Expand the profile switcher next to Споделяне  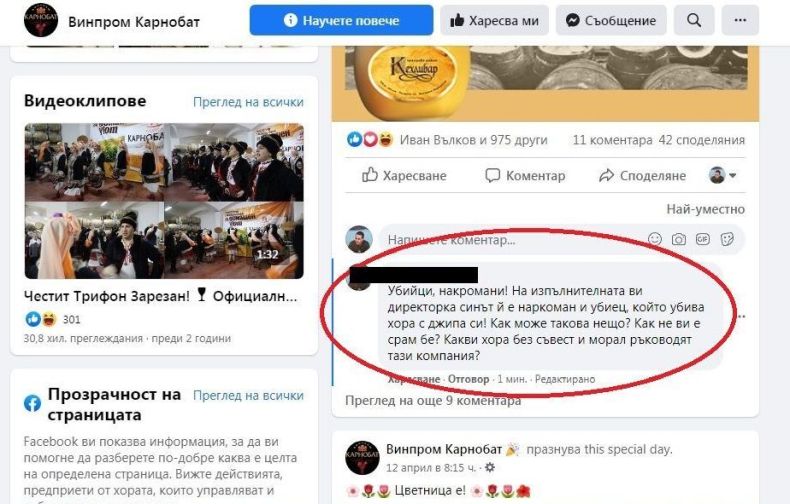point(722,175)
